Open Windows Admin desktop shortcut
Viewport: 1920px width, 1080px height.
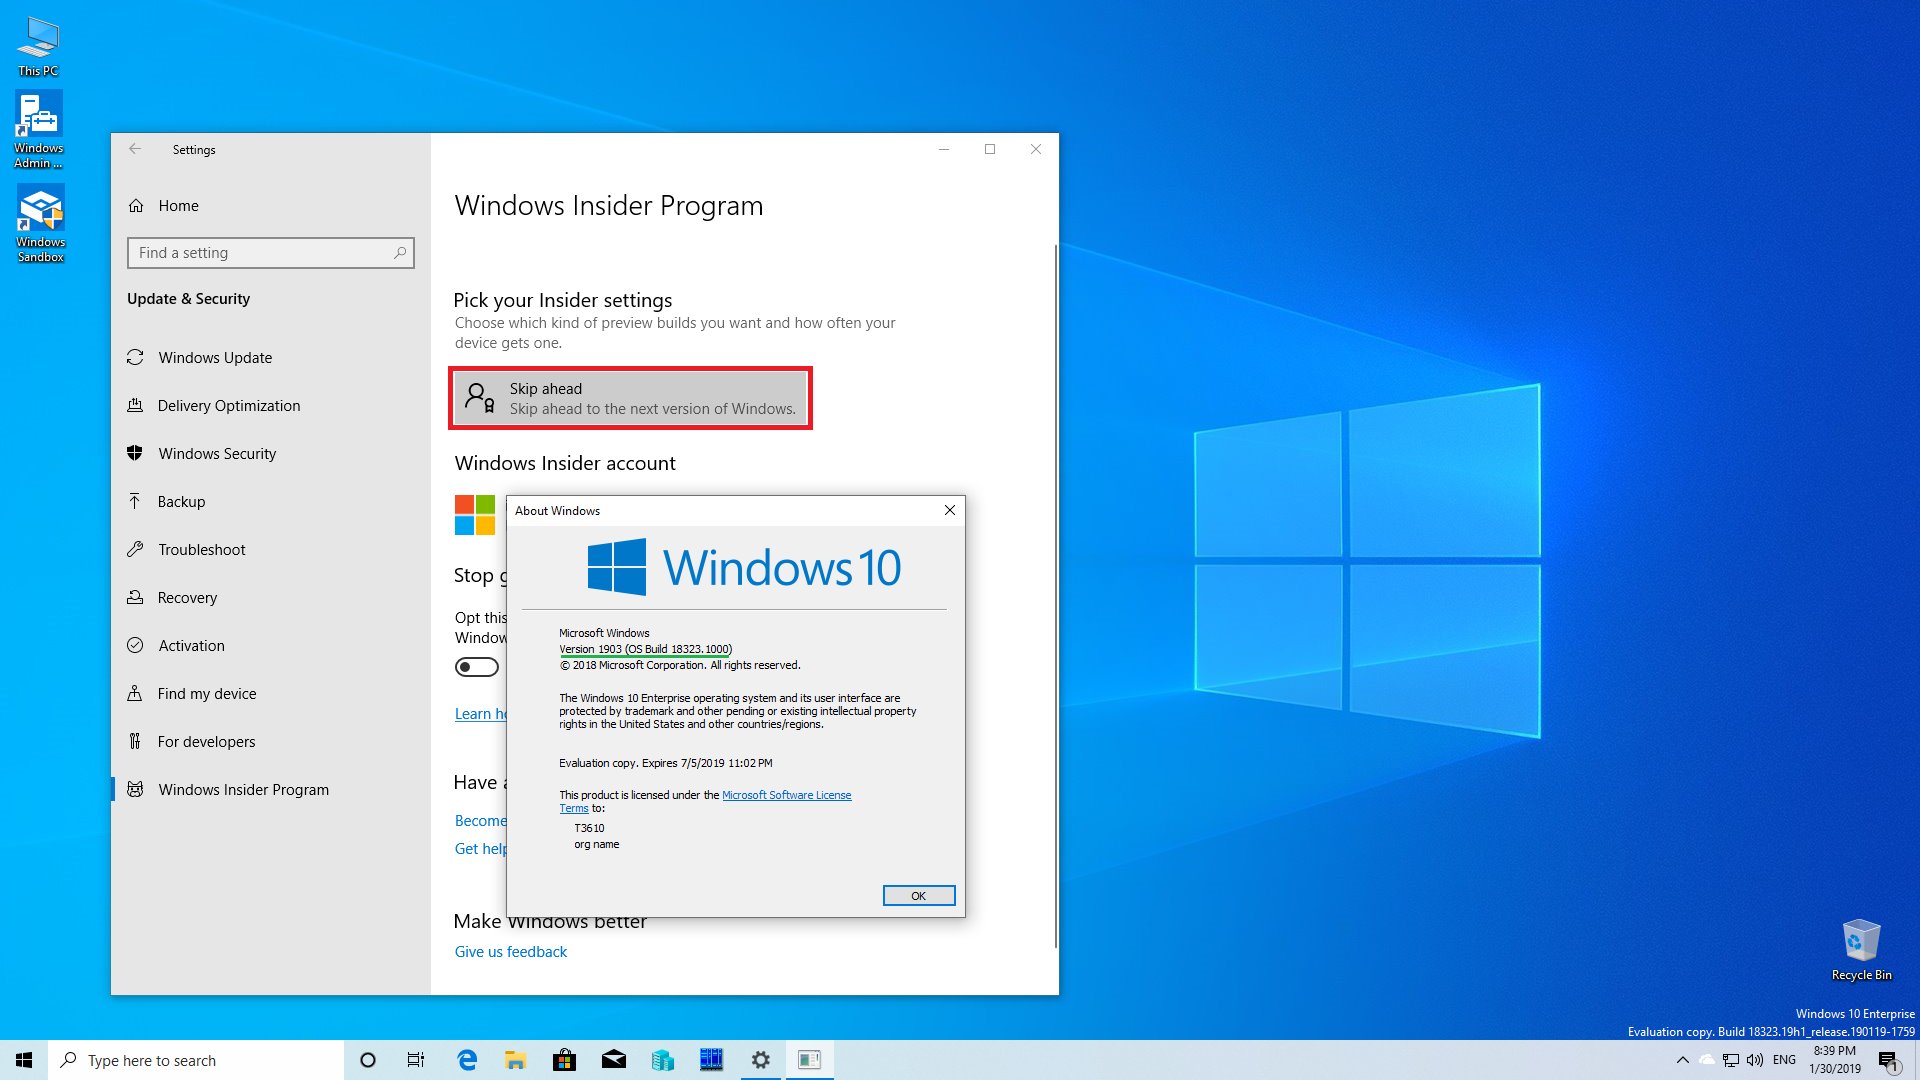tap(38, 130)
